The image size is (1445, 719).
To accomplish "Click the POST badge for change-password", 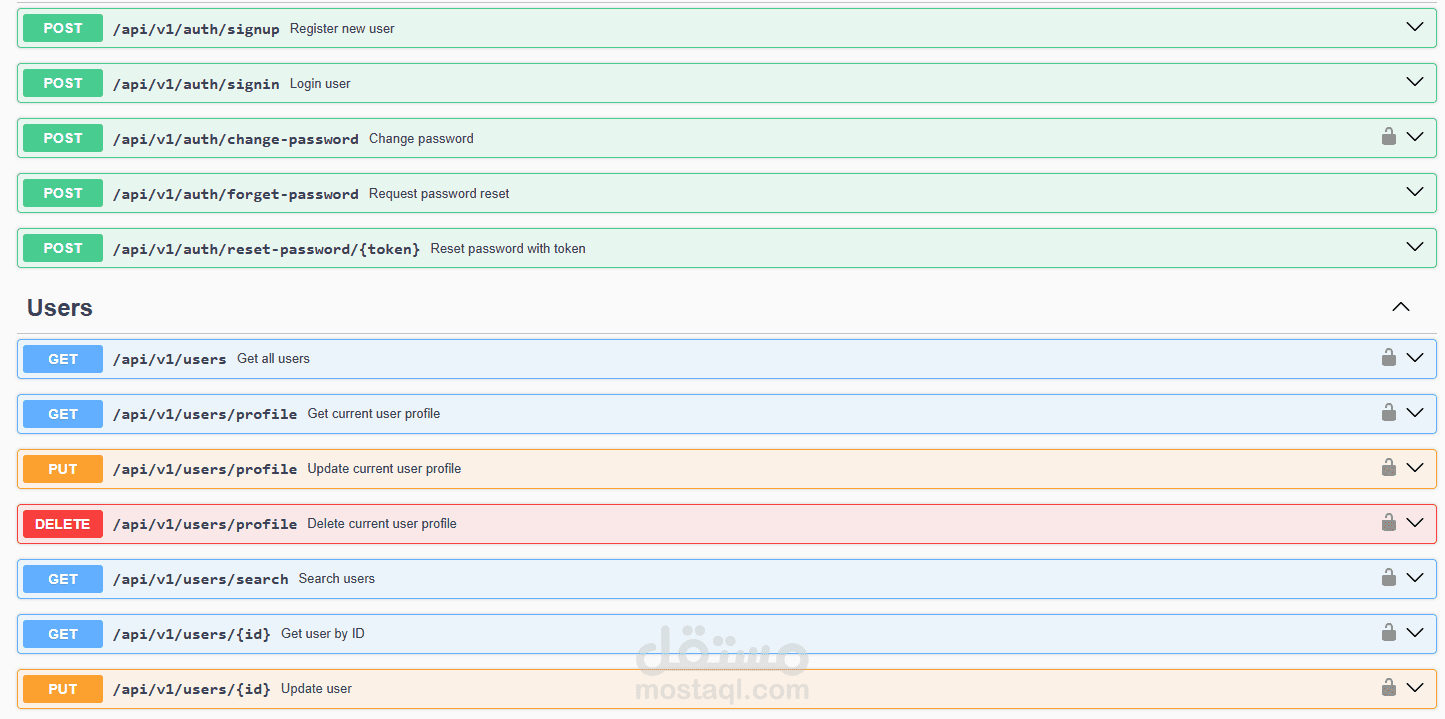I will pos(63,138).
